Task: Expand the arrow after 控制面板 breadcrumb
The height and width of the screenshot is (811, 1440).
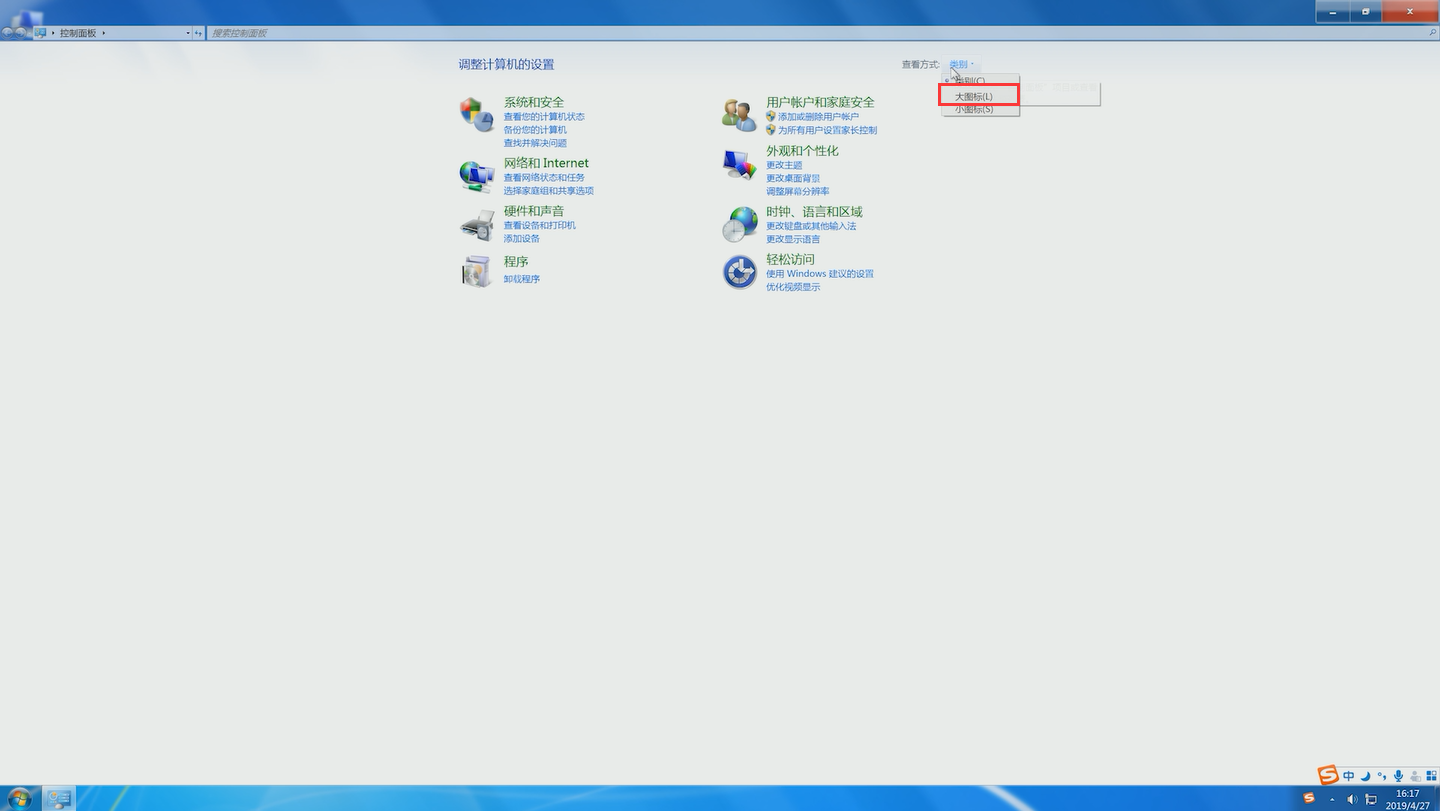Action: tap(104, 33)
